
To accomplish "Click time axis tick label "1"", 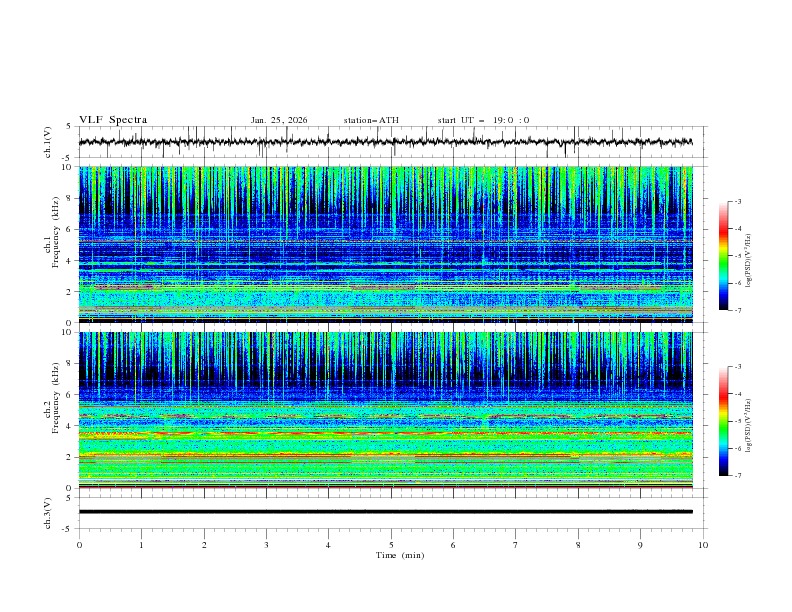I will click(141, 545).
